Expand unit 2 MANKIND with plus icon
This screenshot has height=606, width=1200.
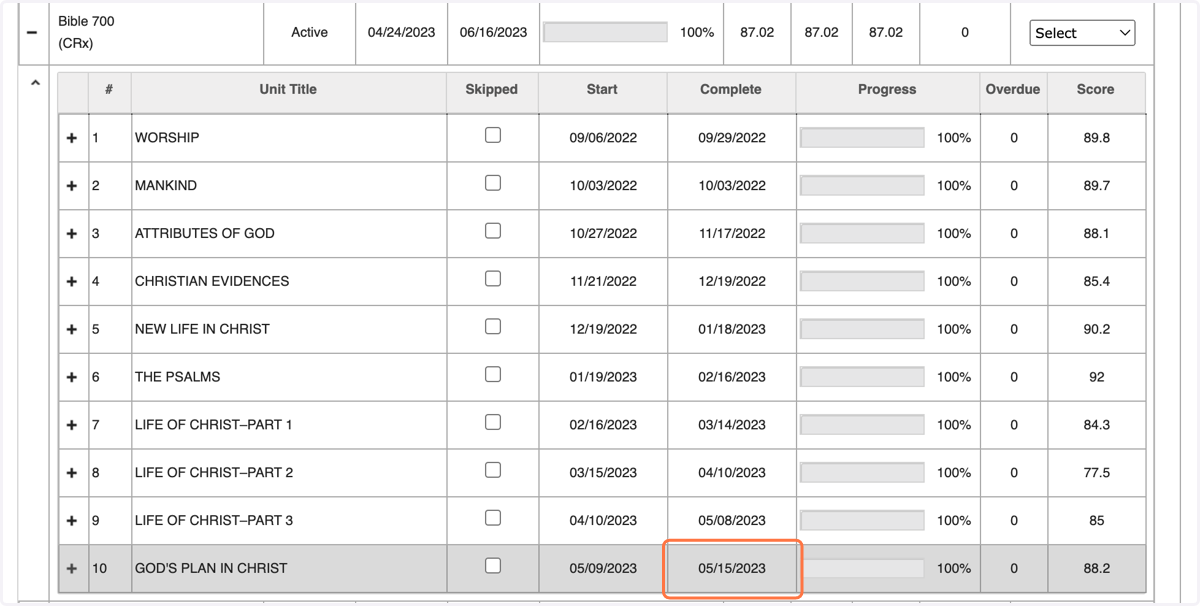tap(72, 186)
